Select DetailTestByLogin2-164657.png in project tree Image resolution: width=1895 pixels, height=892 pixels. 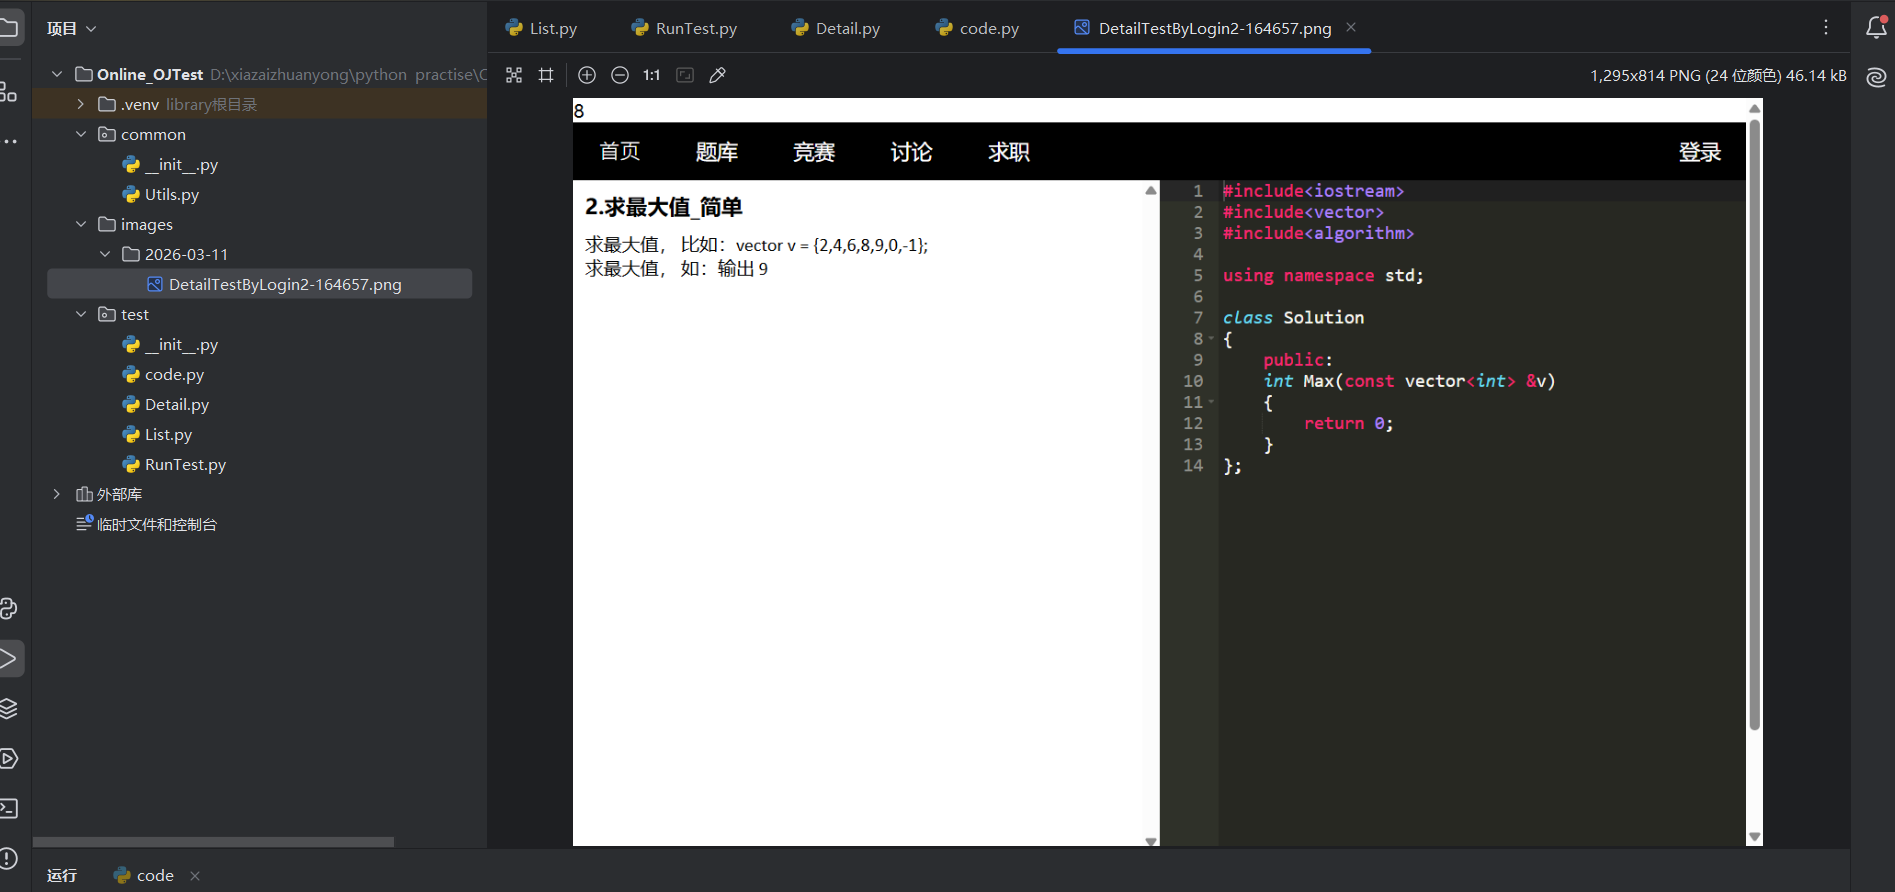[260, 284]
